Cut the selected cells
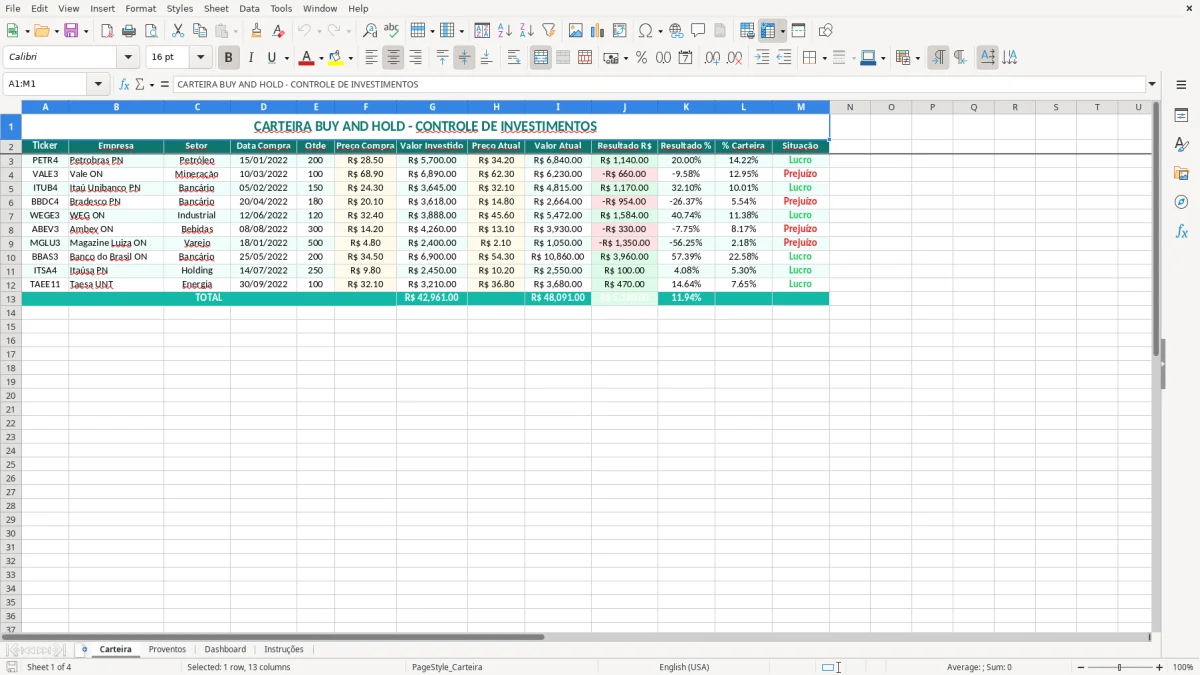1200x675 pixels. point(177,31)
